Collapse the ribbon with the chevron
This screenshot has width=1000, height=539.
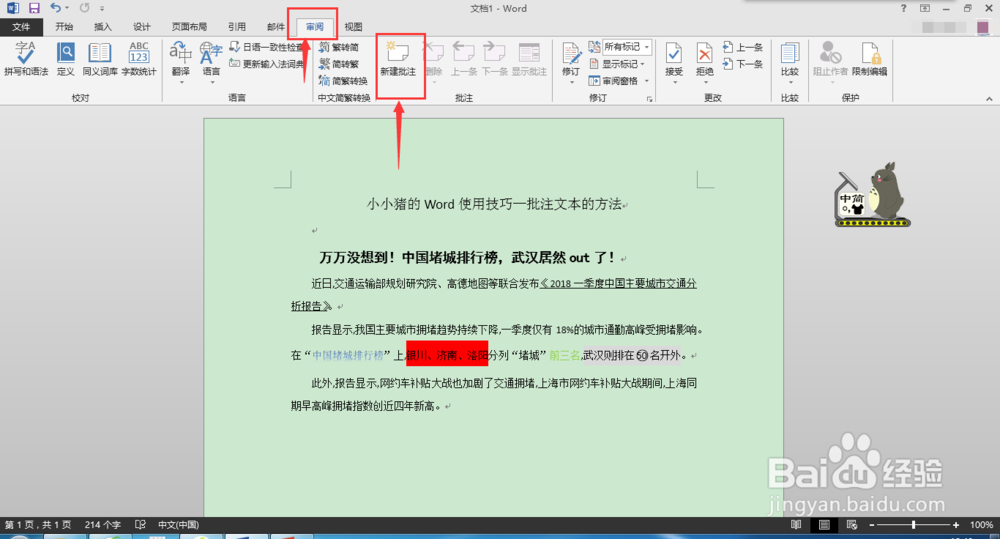pyautogui.click(x=989, y=99)
